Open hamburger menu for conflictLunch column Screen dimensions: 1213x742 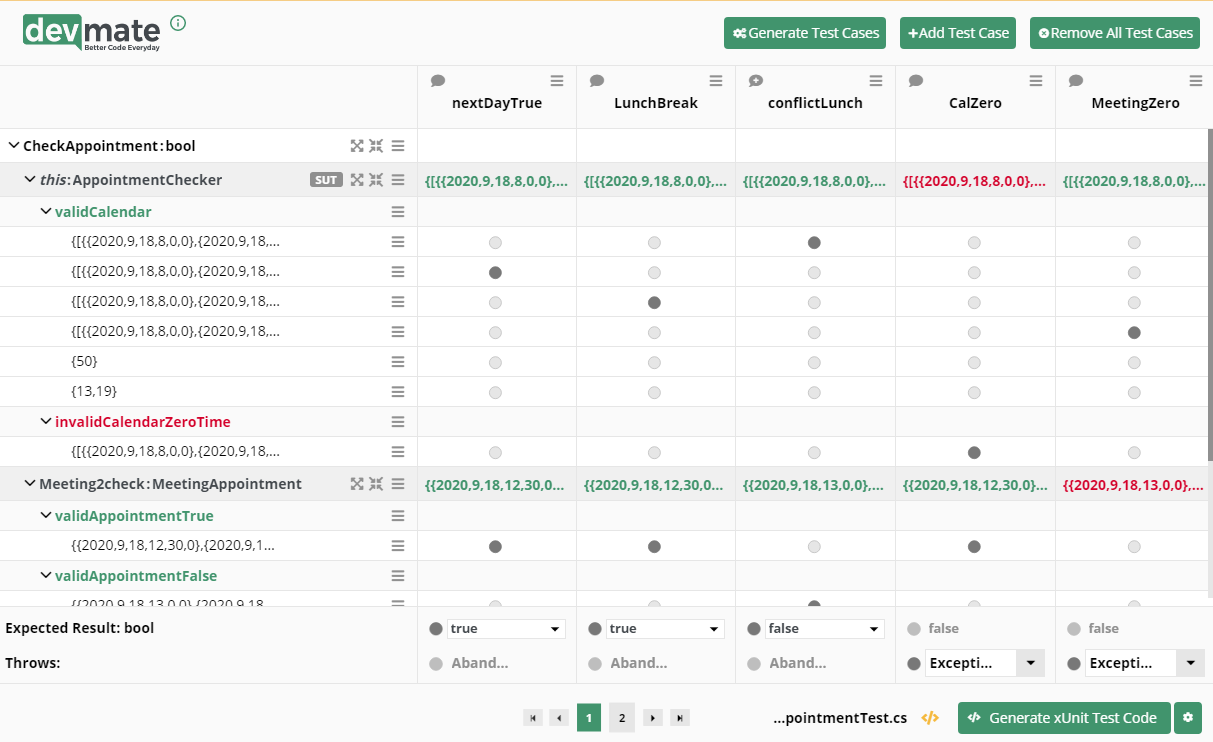876,81
